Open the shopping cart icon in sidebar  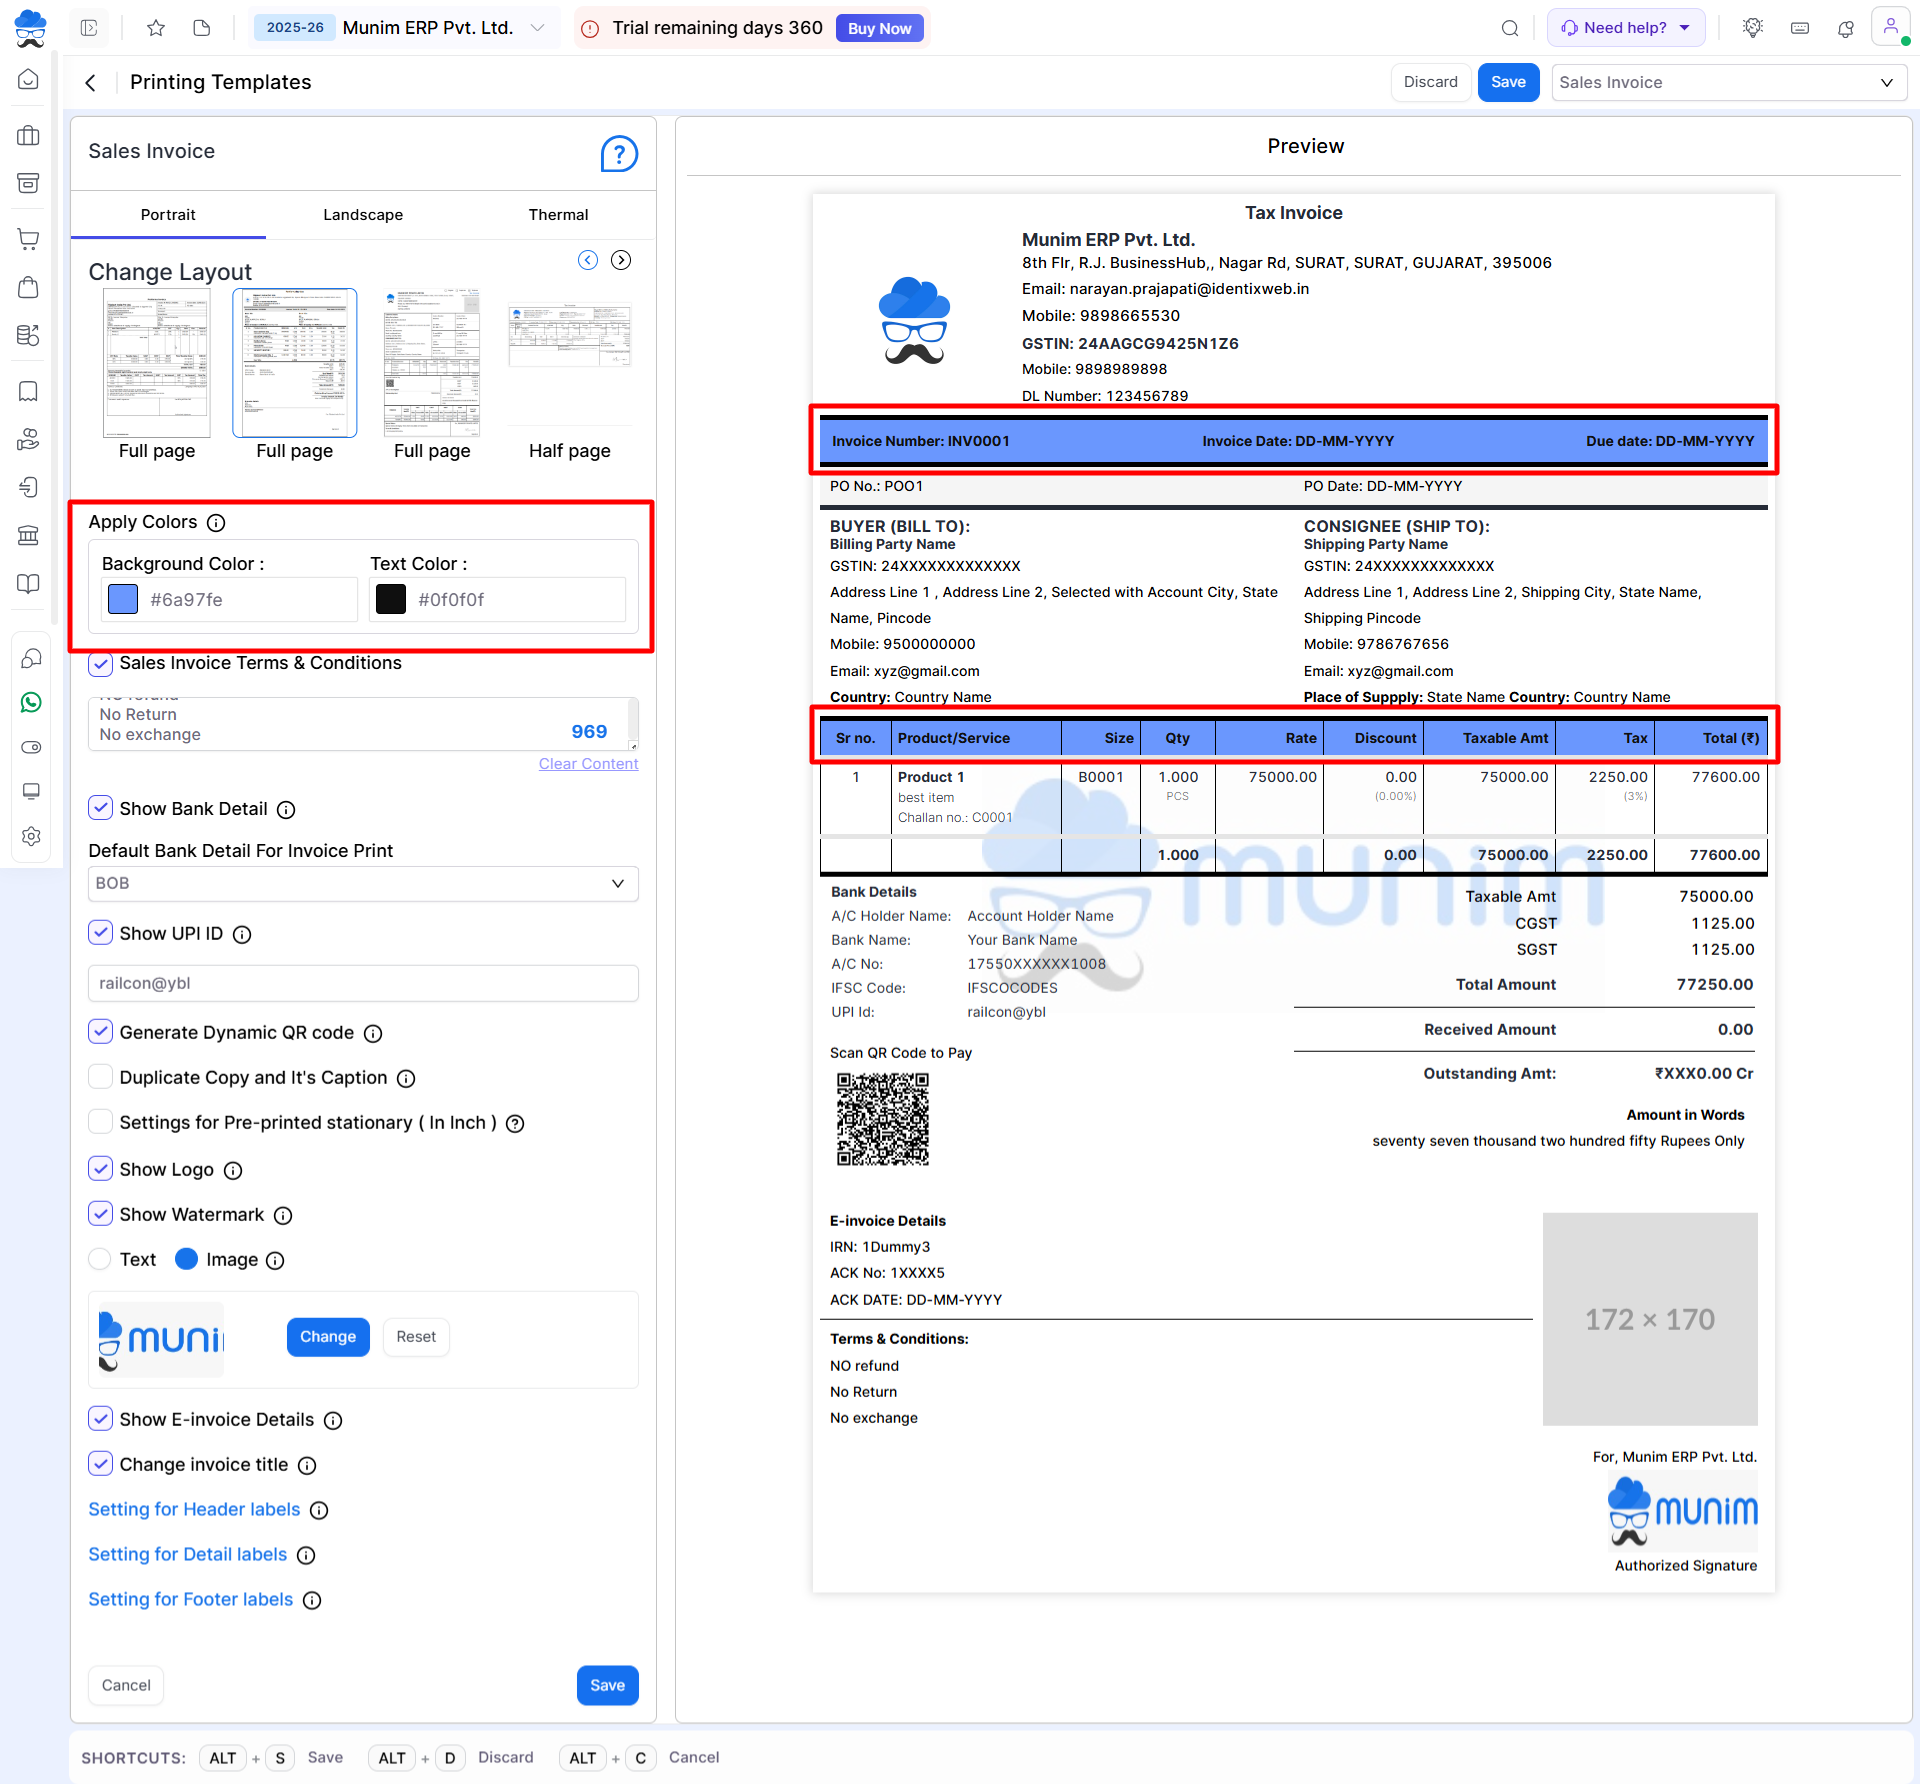pos(29,238)
